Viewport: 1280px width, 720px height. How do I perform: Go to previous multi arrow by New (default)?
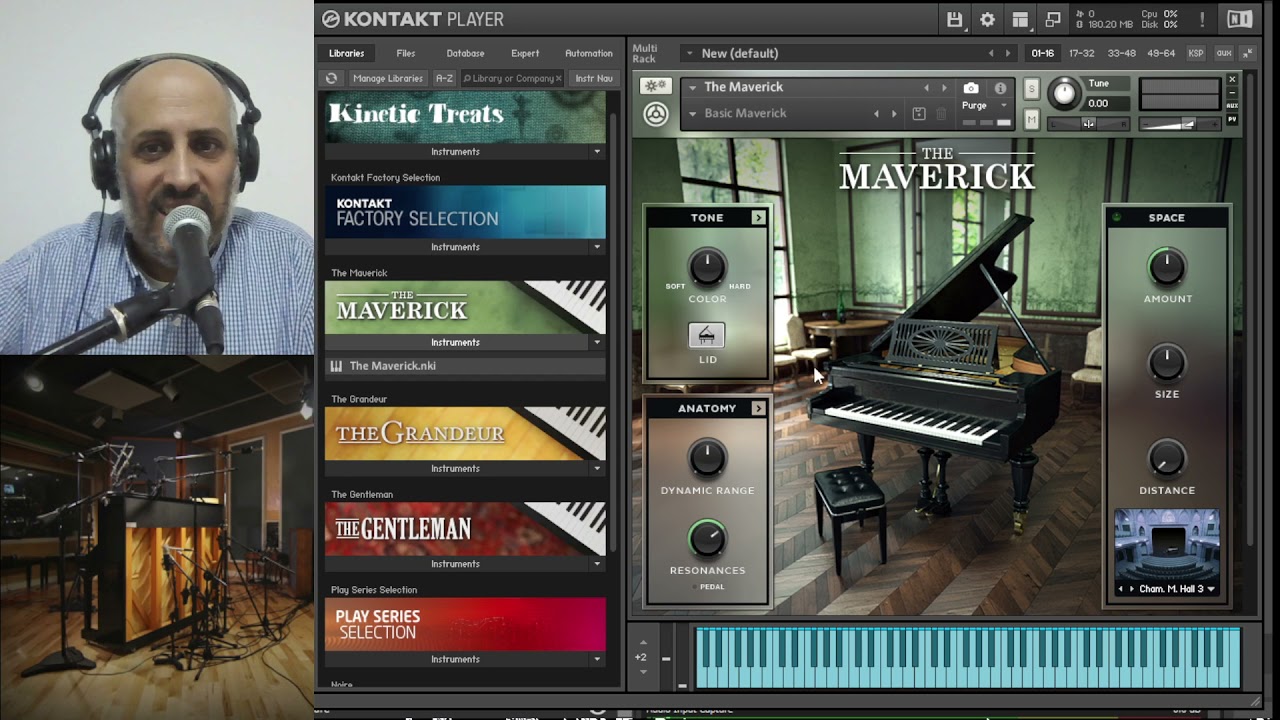[x=991, y=53]
